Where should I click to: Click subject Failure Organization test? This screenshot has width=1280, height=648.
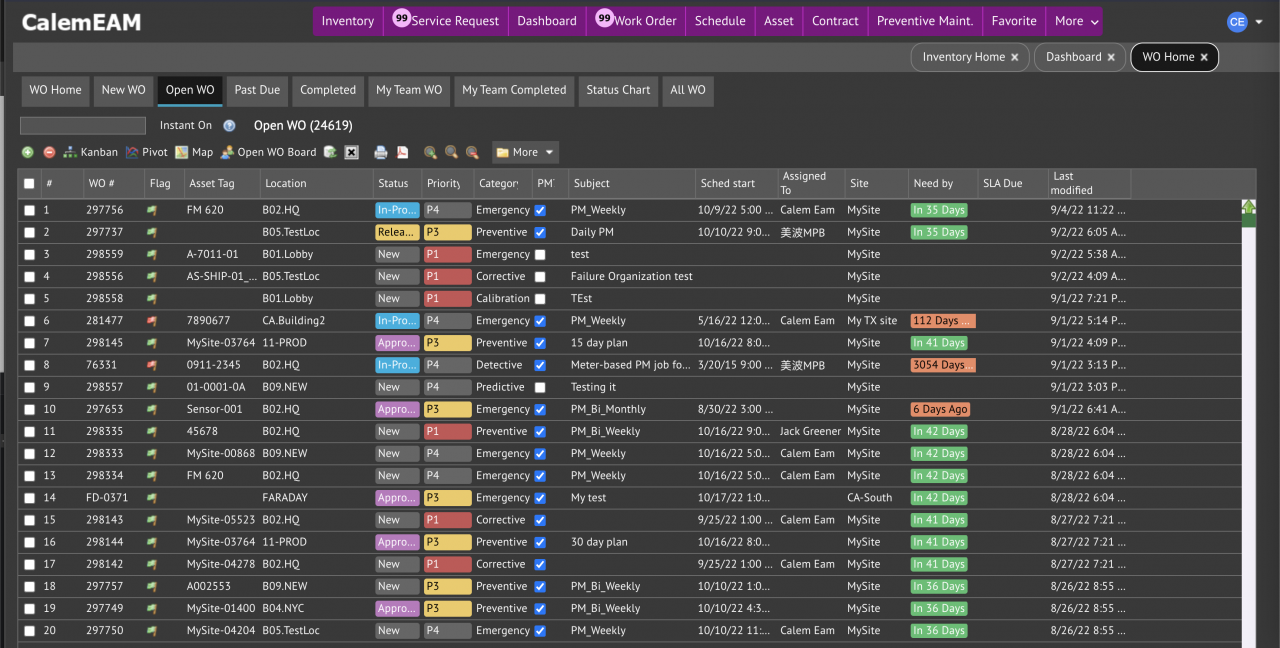[x=632, y=277]
